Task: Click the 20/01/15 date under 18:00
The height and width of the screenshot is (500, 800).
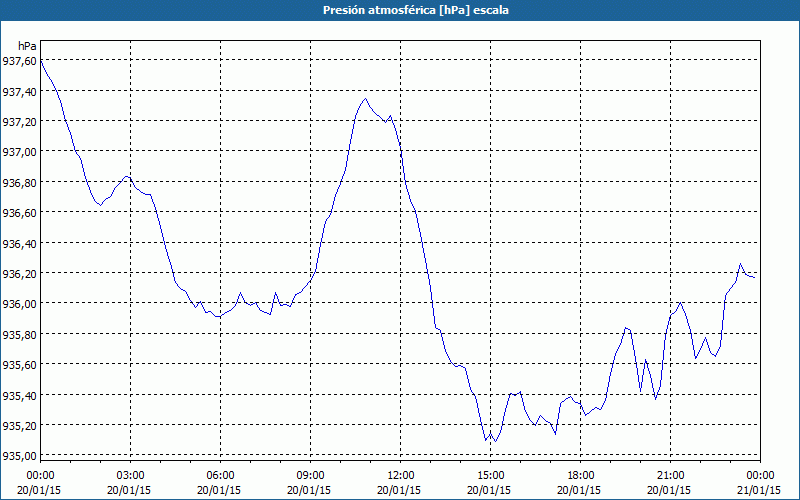Action: pyautogui.click(x=579, y=490)
